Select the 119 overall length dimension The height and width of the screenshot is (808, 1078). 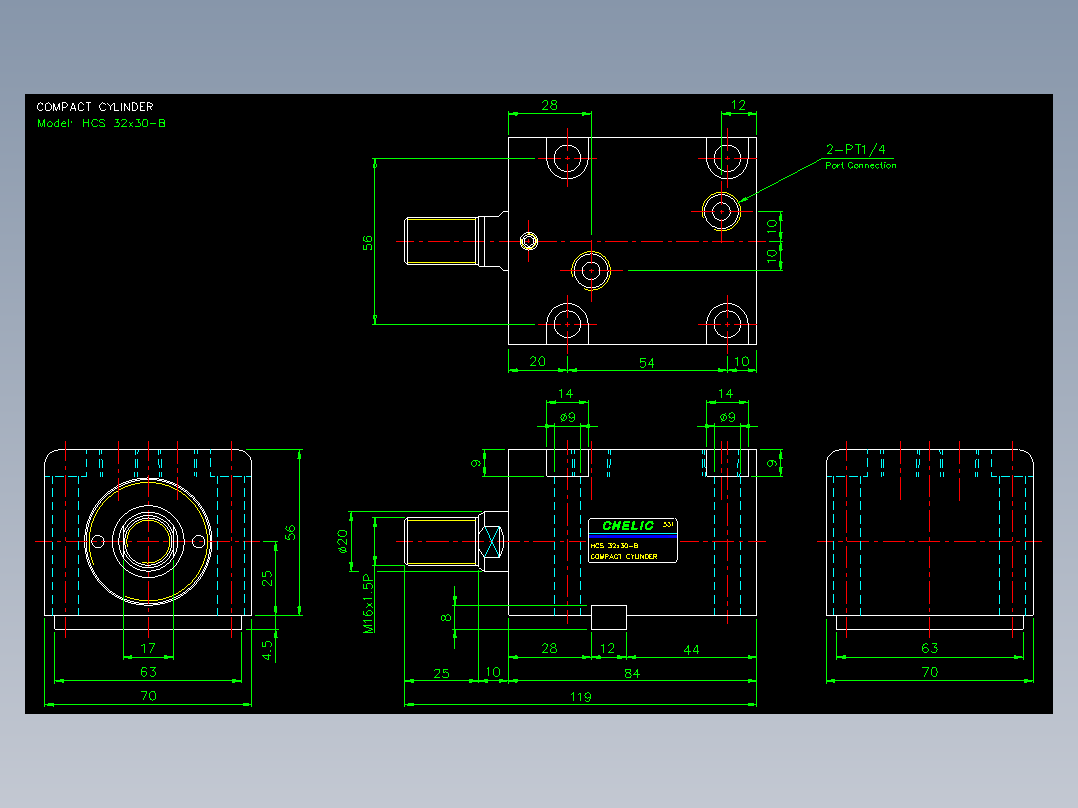coord(580,697)
